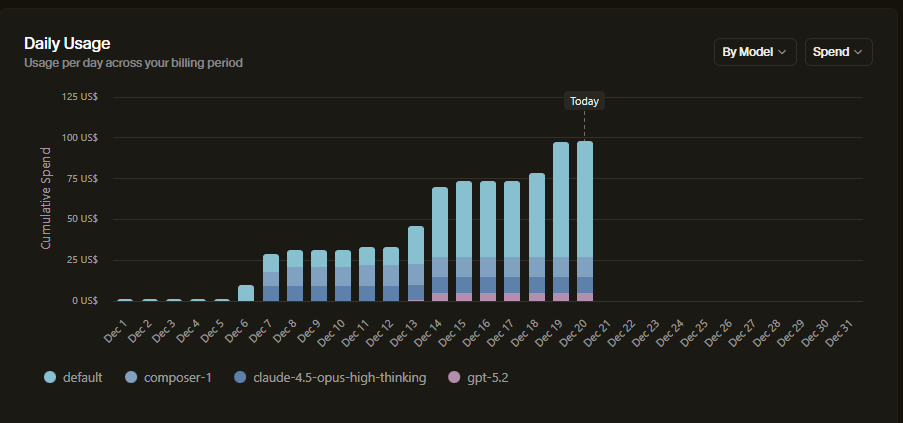This screenshot has width=903, height=423.
Task: Click the Daily Usage heading
Action: 67,43
